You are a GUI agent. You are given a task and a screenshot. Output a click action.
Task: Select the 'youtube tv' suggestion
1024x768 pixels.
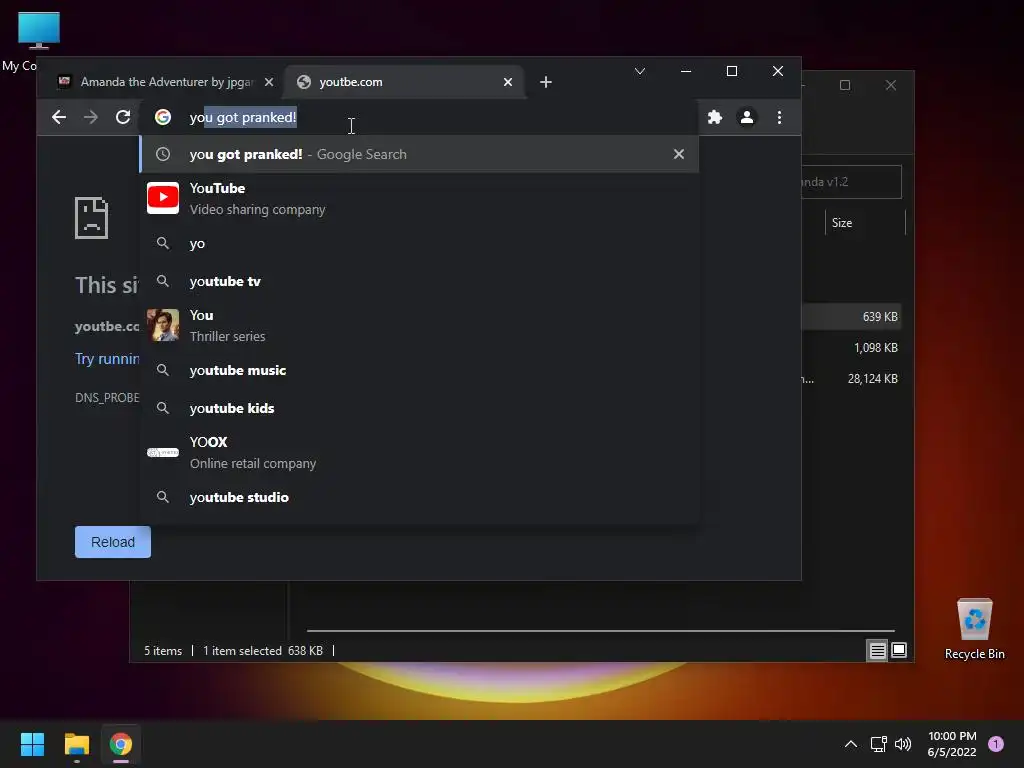[x=419, y=281]
